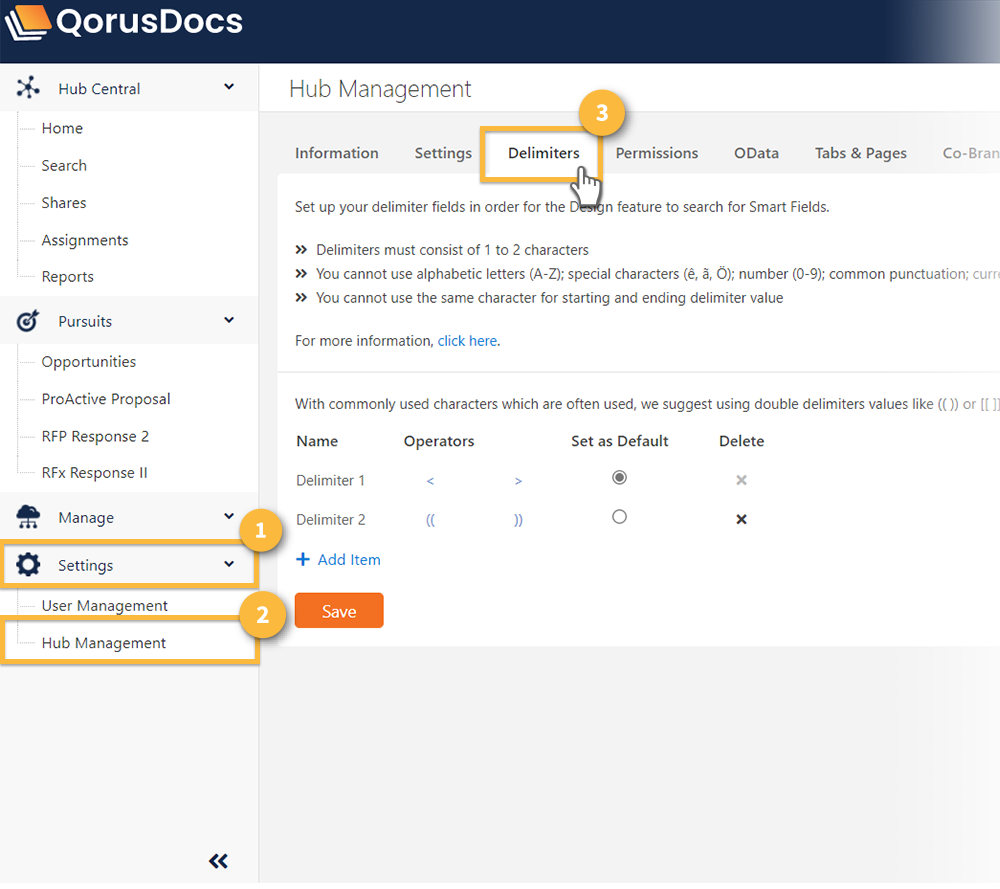This screenshot has height=889, width=1000.
Task: Collapse sidebar with double chevron icon
Action: click(218, 861)
